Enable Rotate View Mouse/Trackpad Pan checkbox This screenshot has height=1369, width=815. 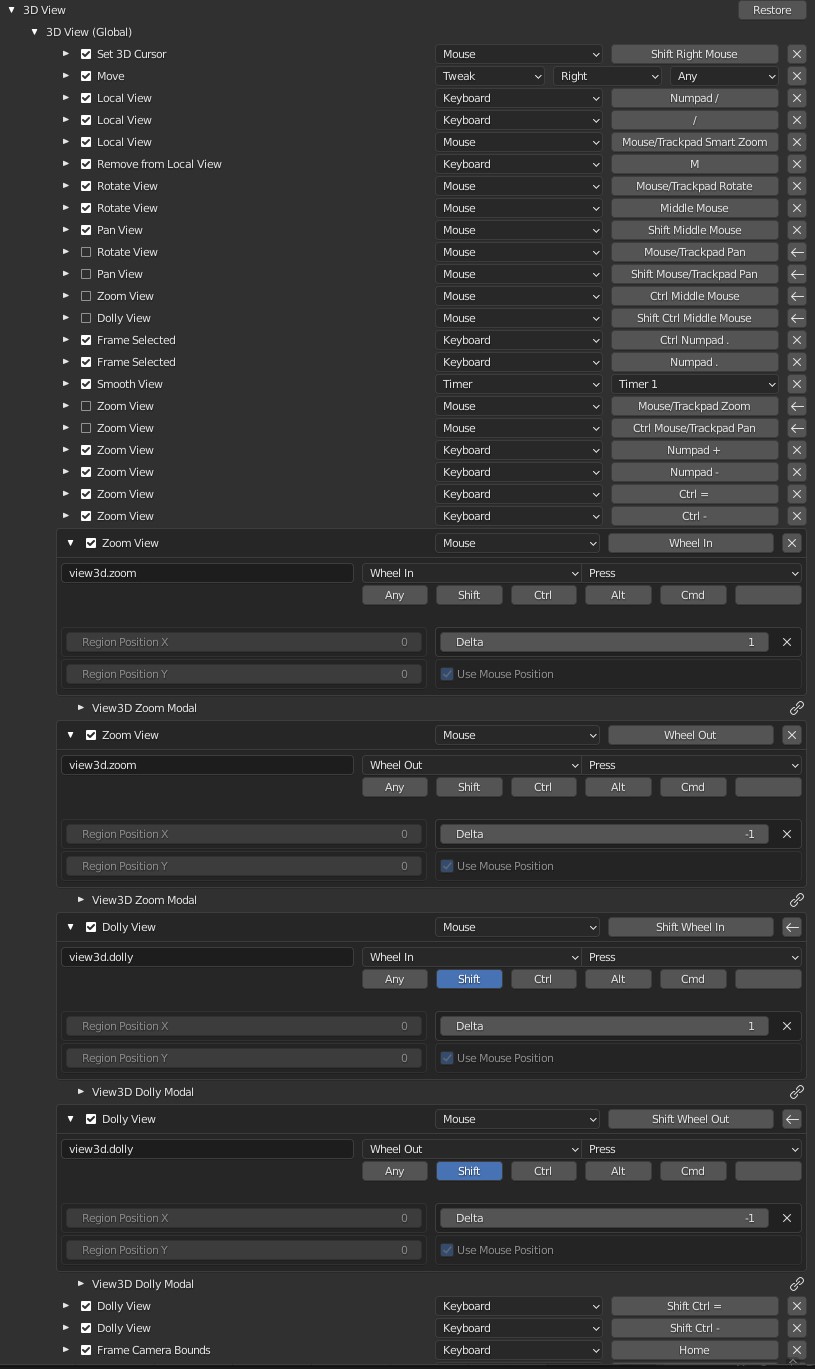click(x=86, y=252)
